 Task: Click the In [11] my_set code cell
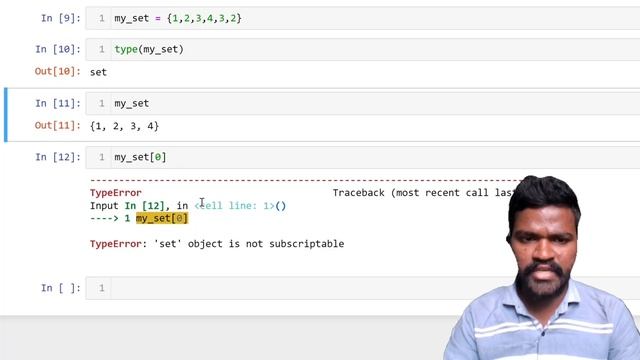point(362,103)
